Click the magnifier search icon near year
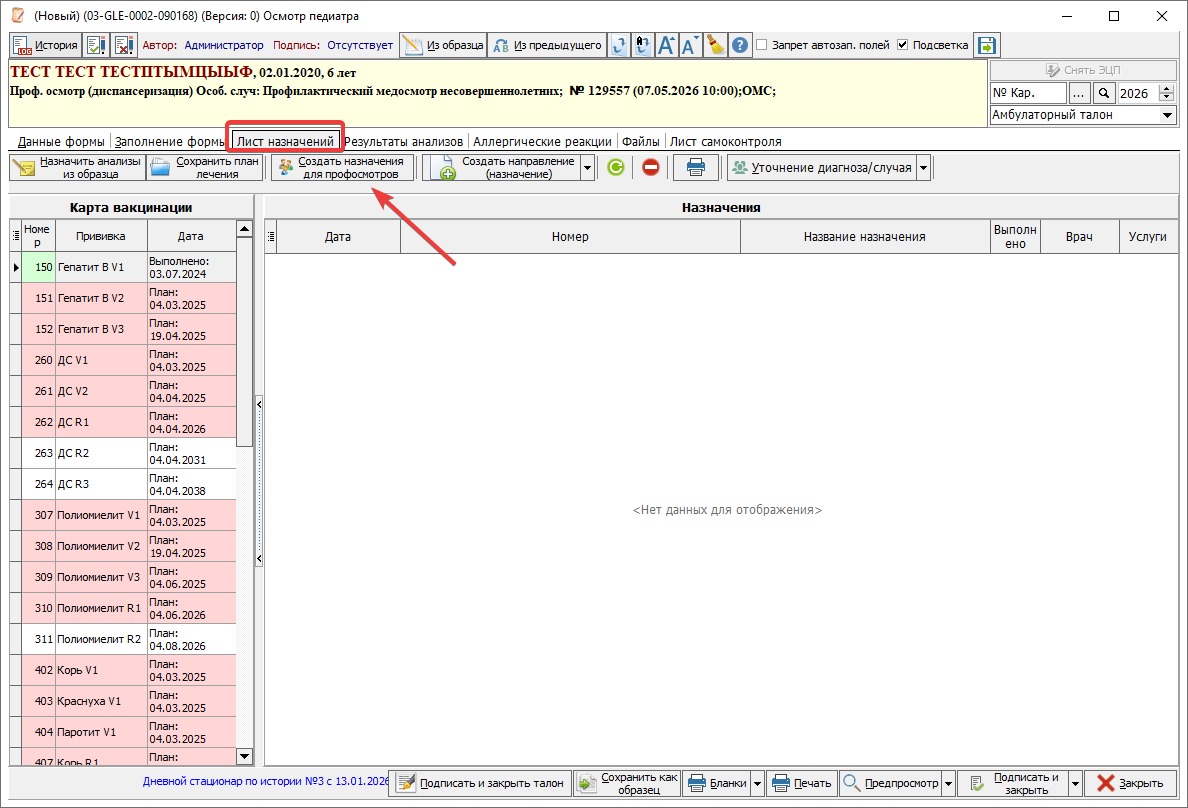 click(x=1104, y=93)
